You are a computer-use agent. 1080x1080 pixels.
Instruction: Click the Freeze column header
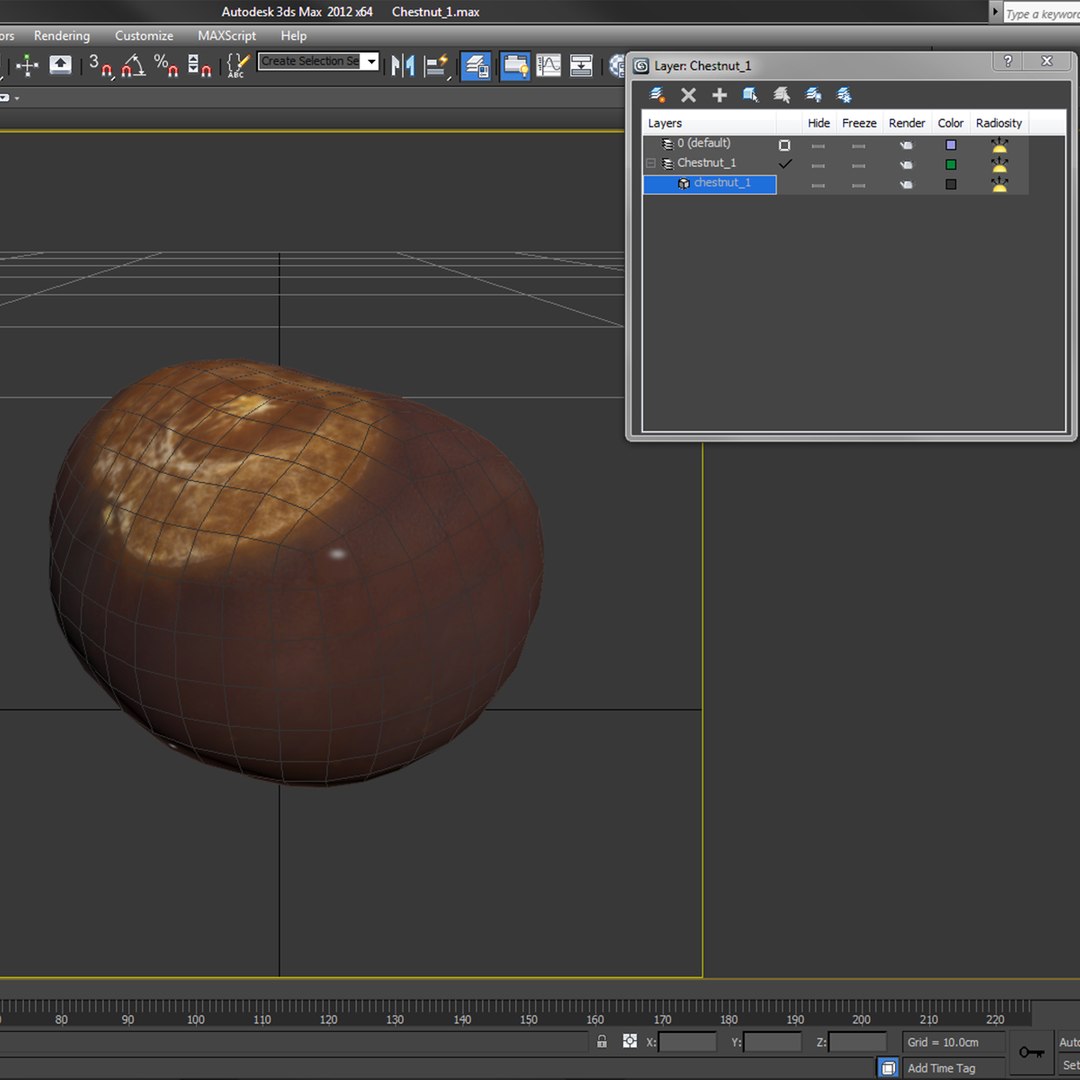(x=859, y=123)
